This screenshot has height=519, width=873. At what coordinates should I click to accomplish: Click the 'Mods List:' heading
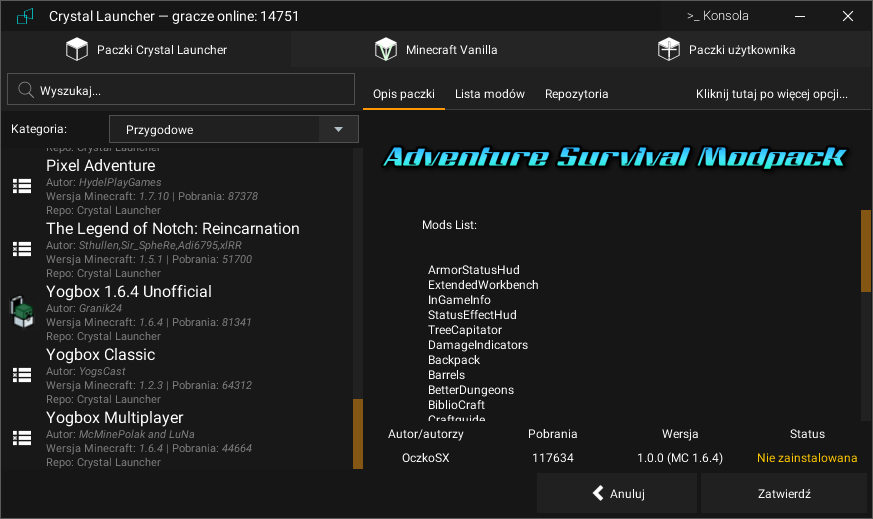click(449, 225)
